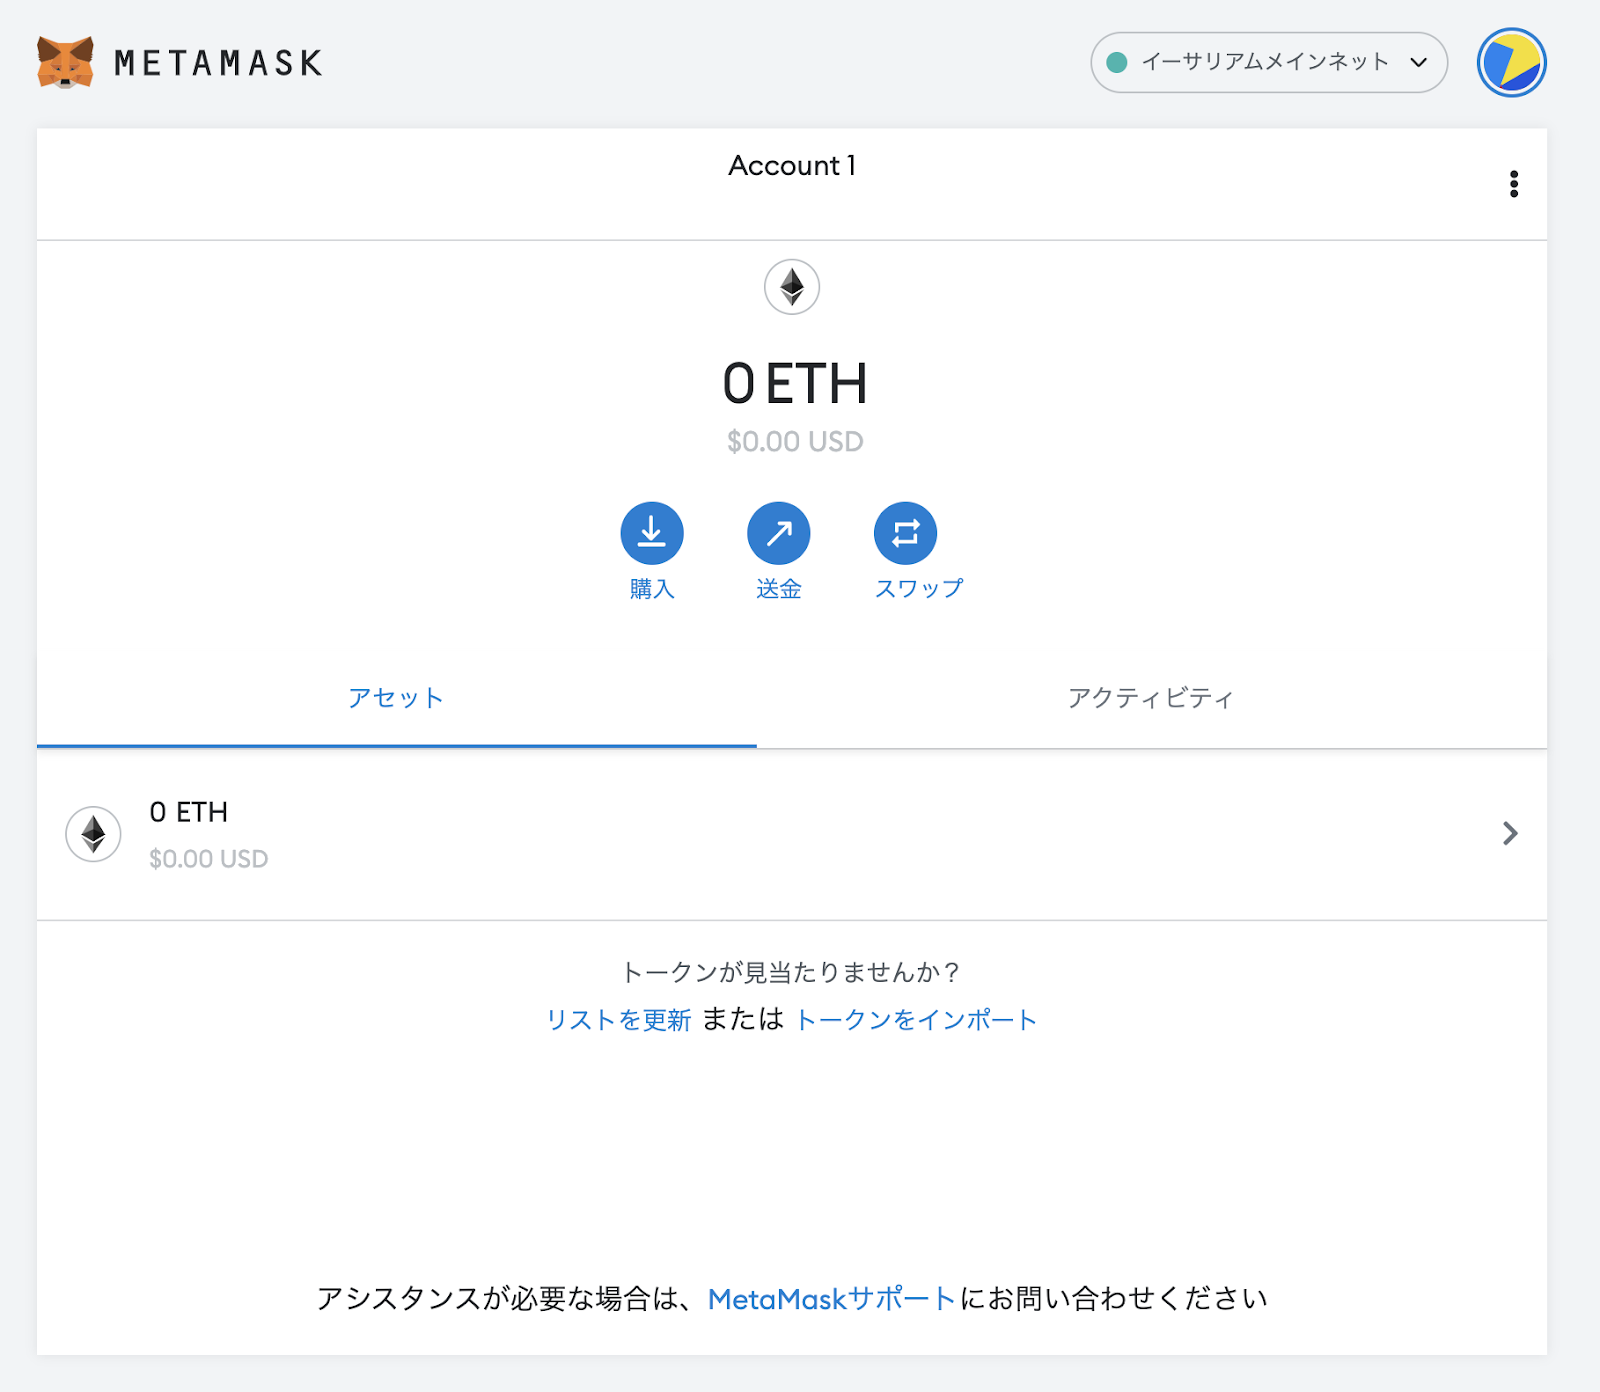Click the スワップ label
The height and width of the screenshot is (1392, 1600).
(919, 589)
